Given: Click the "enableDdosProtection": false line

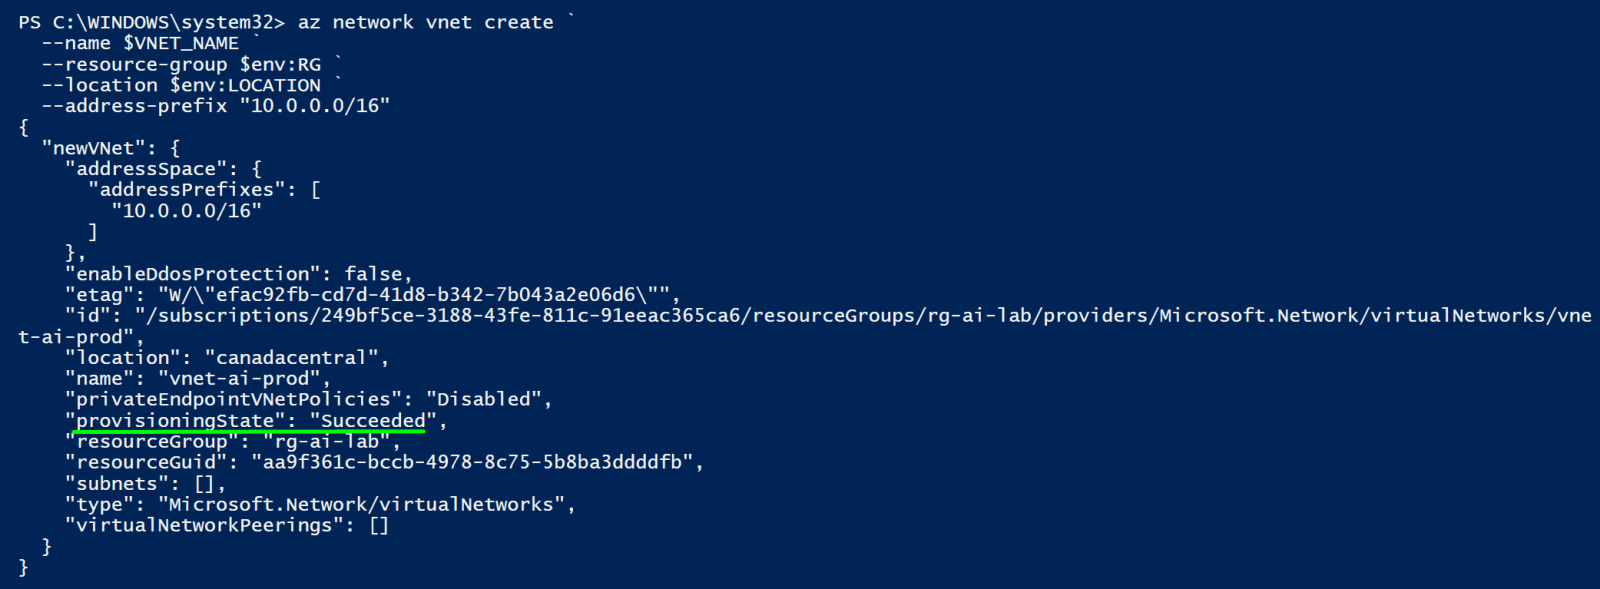Looking at the screenshot, I should point(238,274).
